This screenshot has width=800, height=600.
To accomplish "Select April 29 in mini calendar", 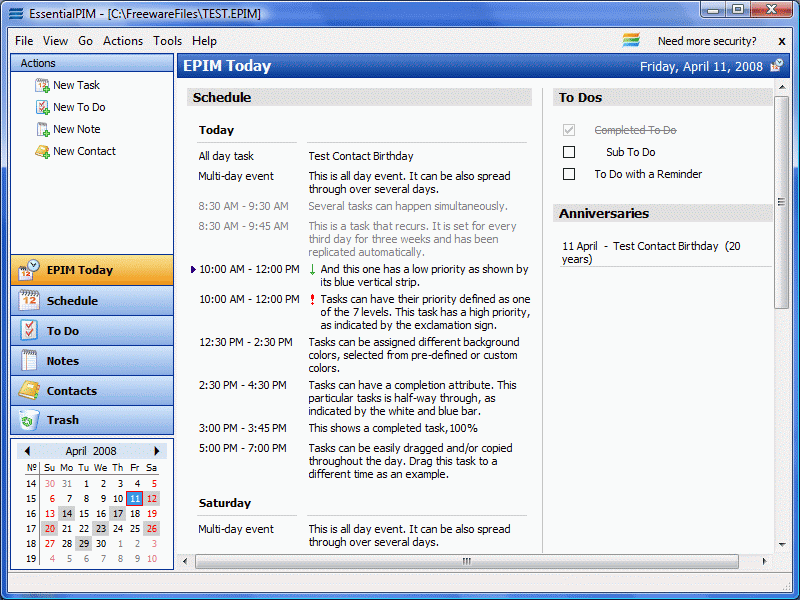I will point(84,543).
